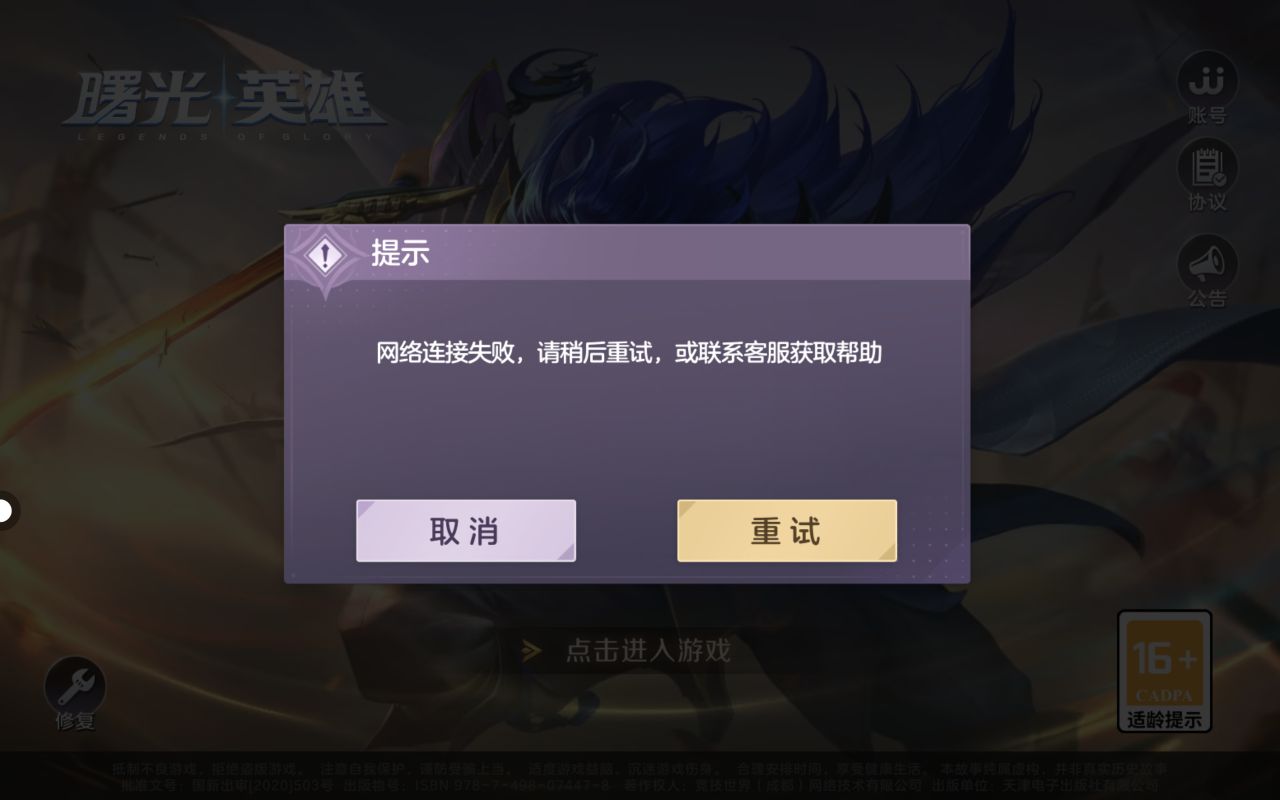The image size is (1280, 800).
Task: Tap the 协议 text label
Action: [1207, 203]
